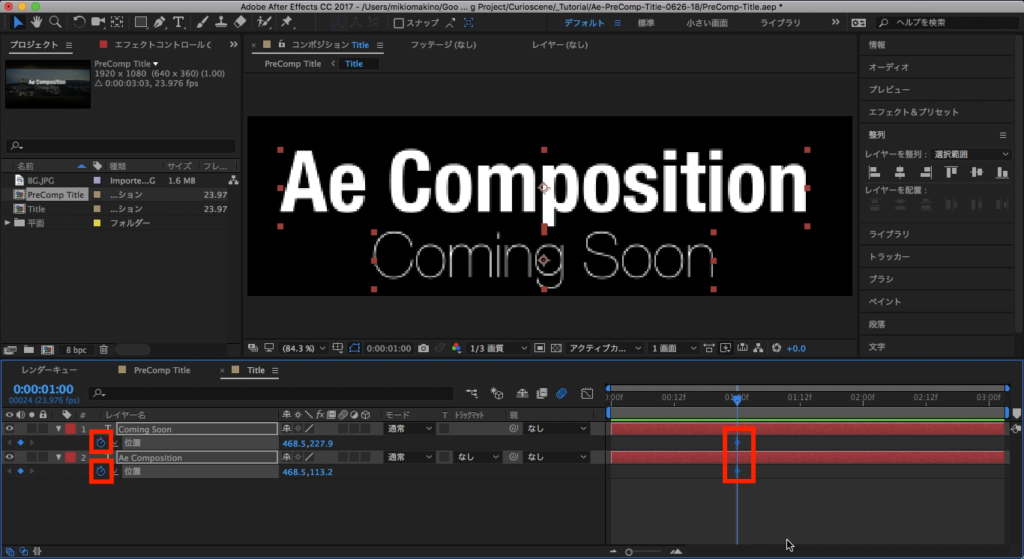Image resolution: width=1024 pixels, height=559 pixels.
Task: Enable the スナップ checkbox
Action: [398, 23]
